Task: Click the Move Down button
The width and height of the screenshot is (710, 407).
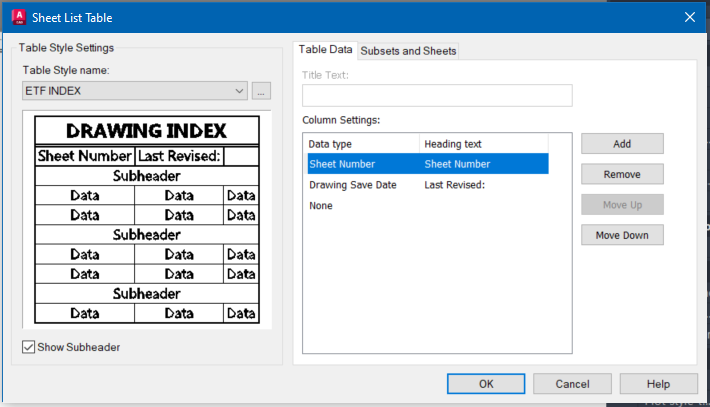Action: tap(622, 235)
